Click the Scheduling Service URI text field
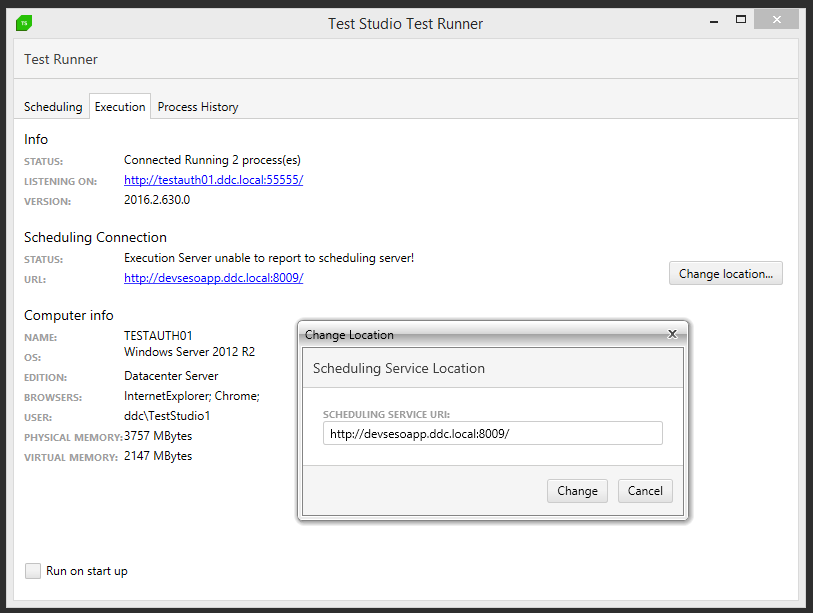 coord(492,433)
